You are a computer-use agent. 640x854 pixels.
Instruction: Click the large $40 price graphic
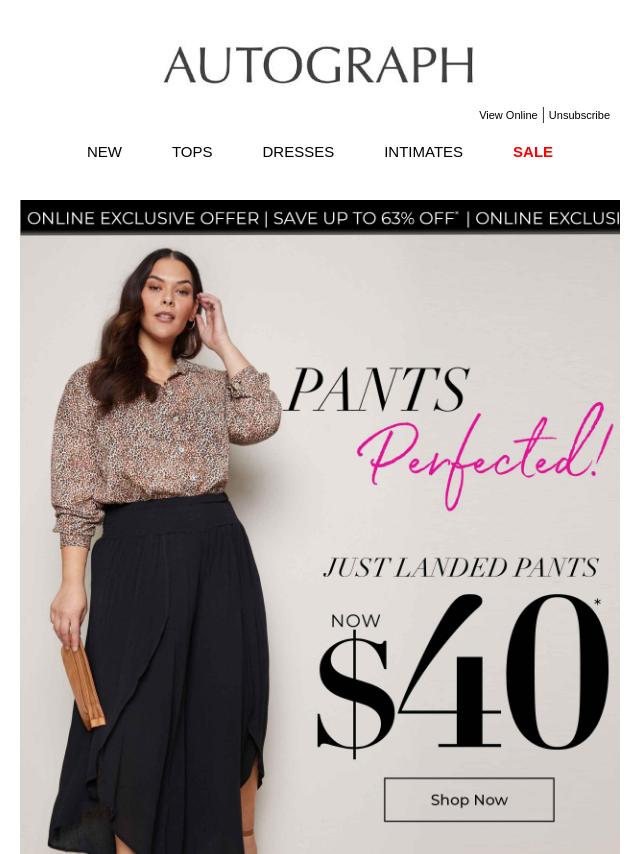point(463,675)
